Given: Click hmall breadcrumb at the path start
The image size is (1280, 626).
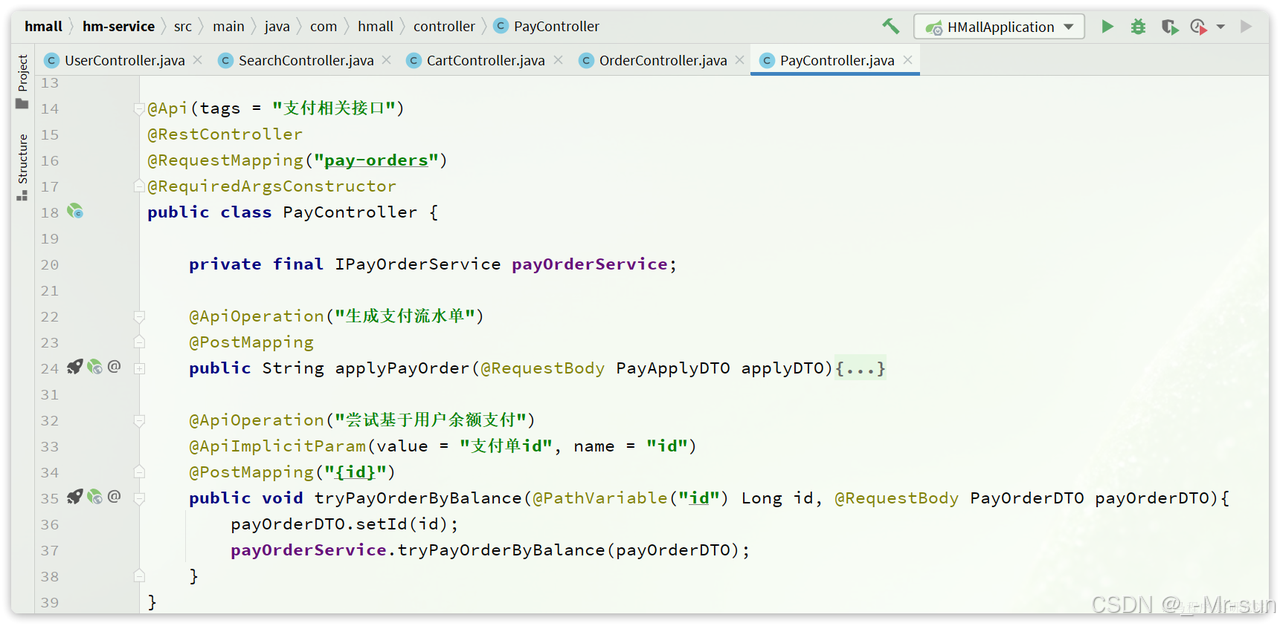Looking at the screenshot, I should tap(43, 26).
